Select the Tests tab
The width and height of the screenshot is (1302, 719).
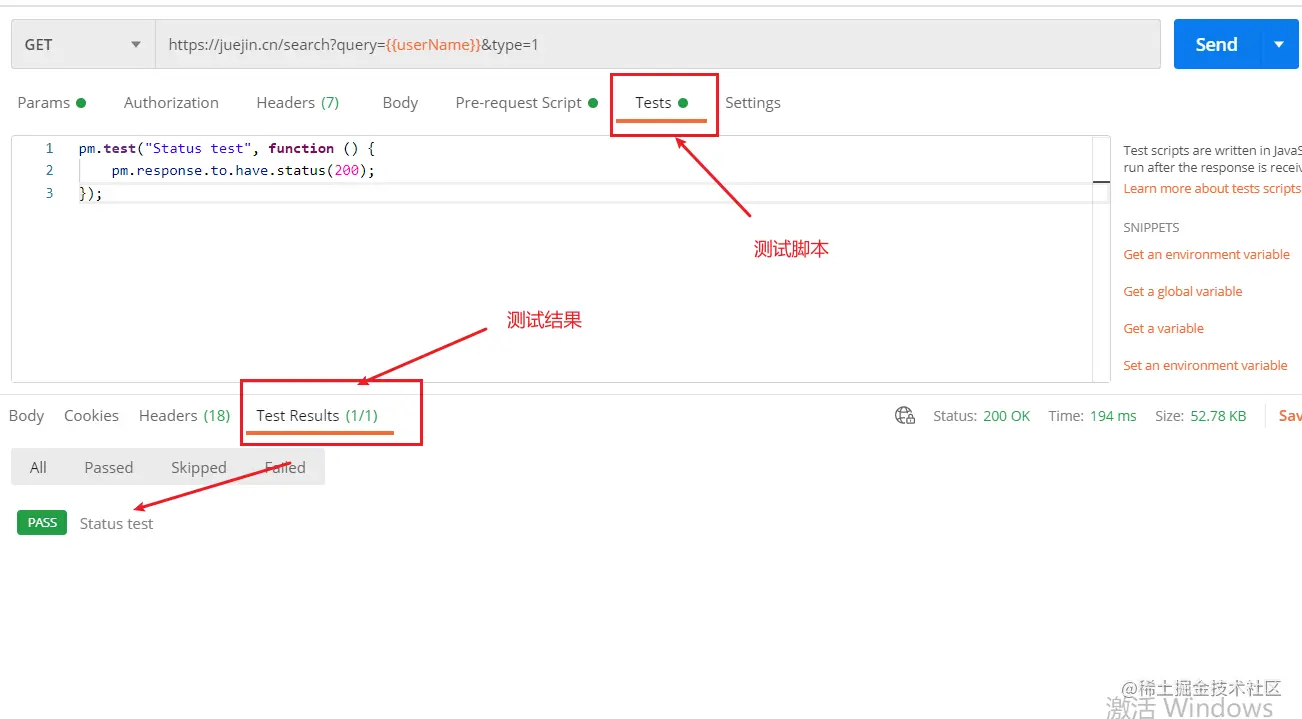click(661, 103)
